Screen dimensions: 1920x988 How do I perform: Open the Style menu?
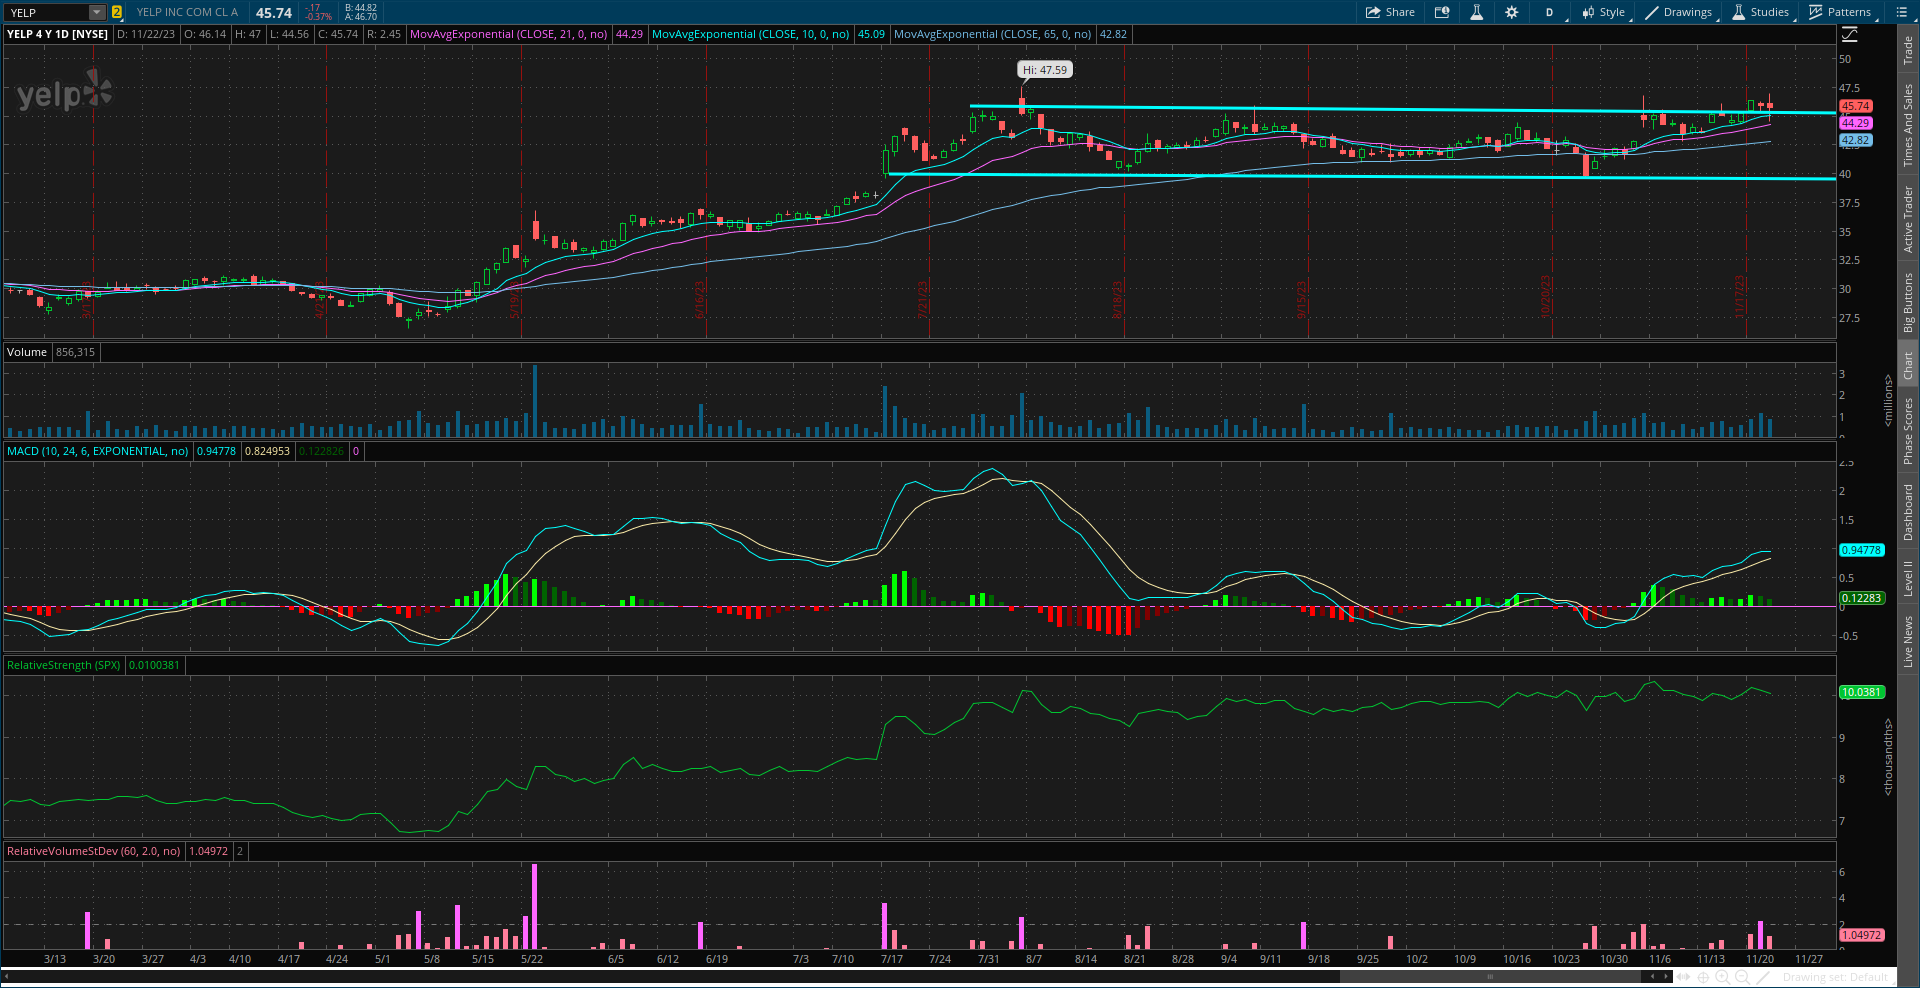coord(1604,12)
